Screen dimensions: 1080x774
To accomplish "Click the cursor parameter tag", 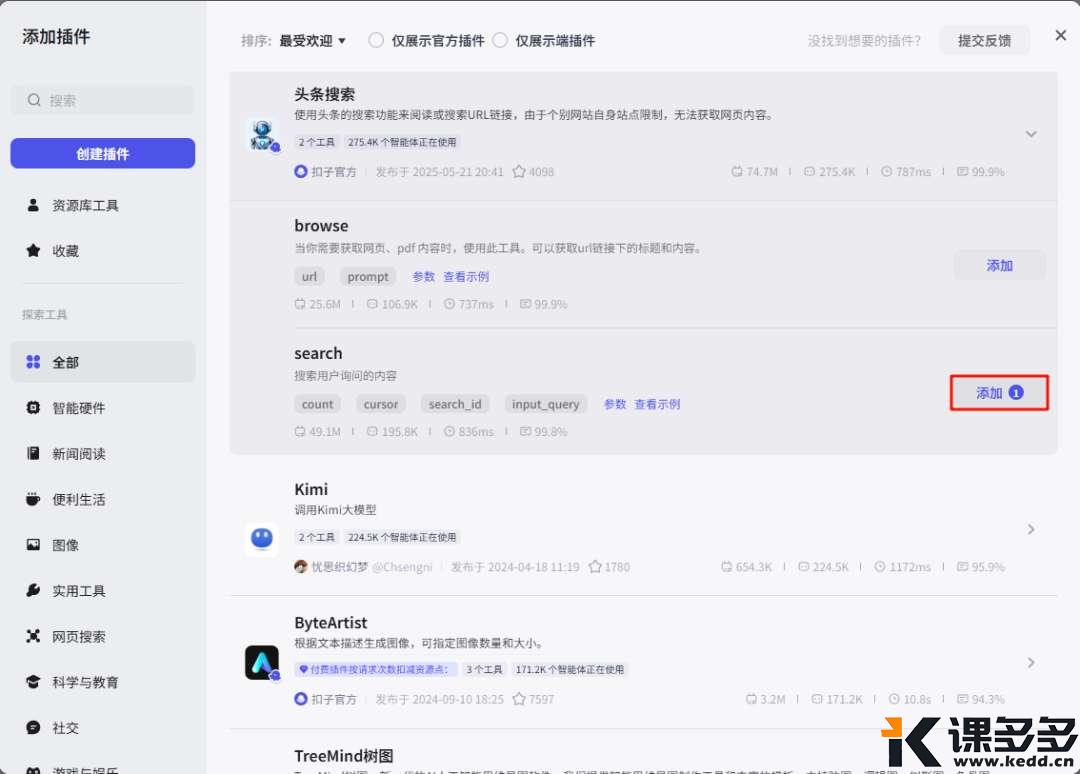I will pos(381,404).
